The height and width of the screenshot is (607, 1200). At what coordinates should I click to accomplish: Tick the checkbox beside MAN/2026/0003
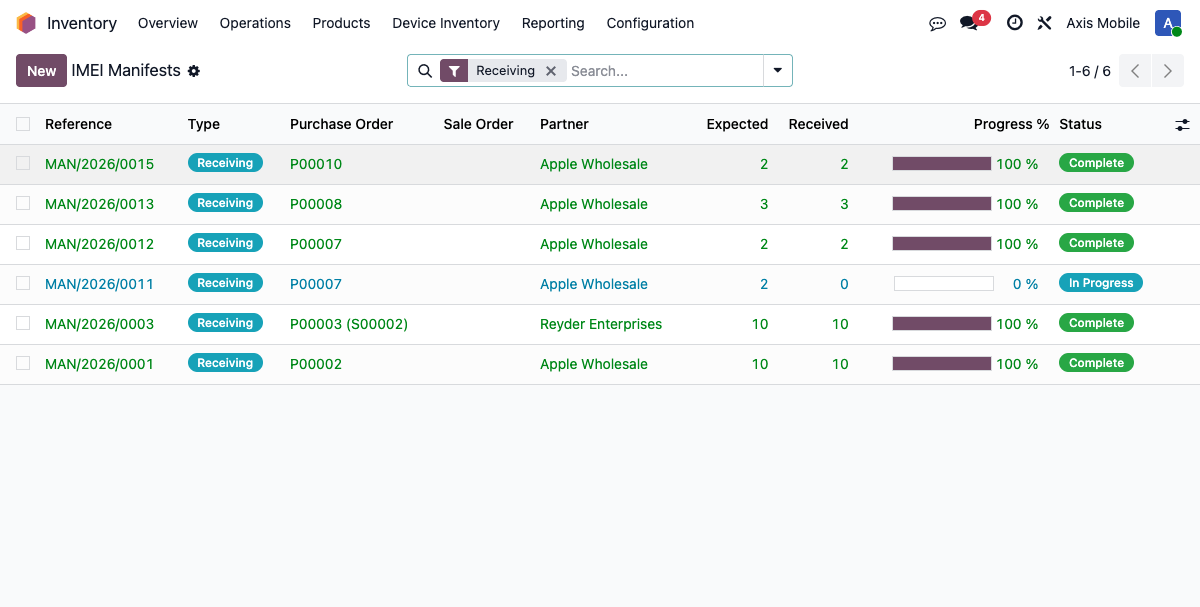(22, 323)
